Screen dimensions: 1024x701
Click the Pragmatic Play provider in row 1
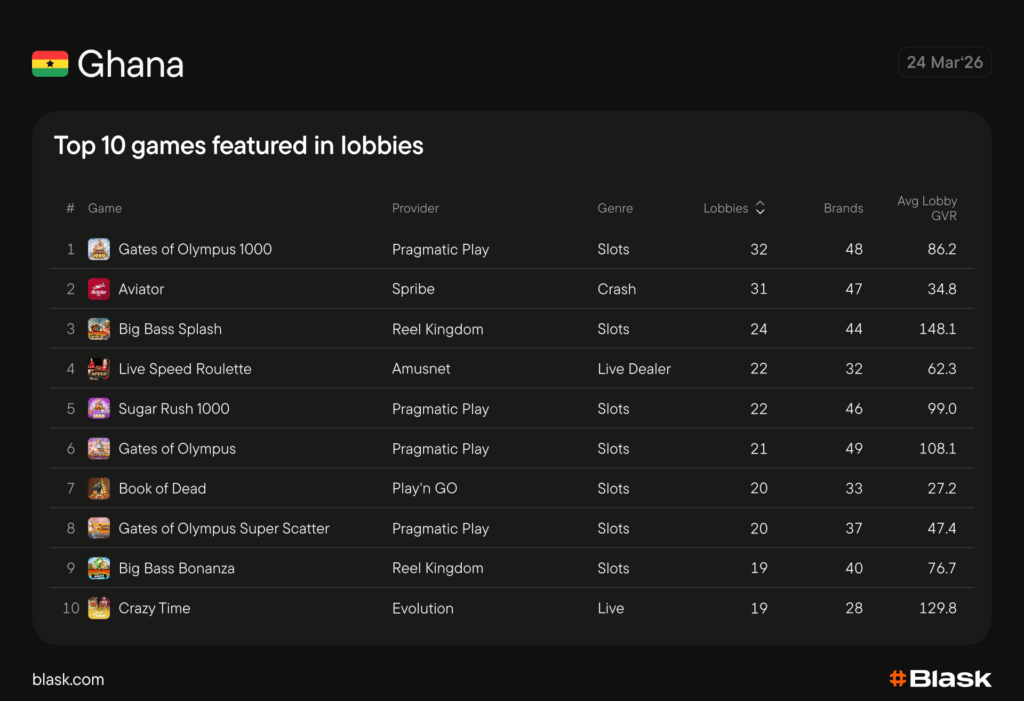[x=440, y=249]
